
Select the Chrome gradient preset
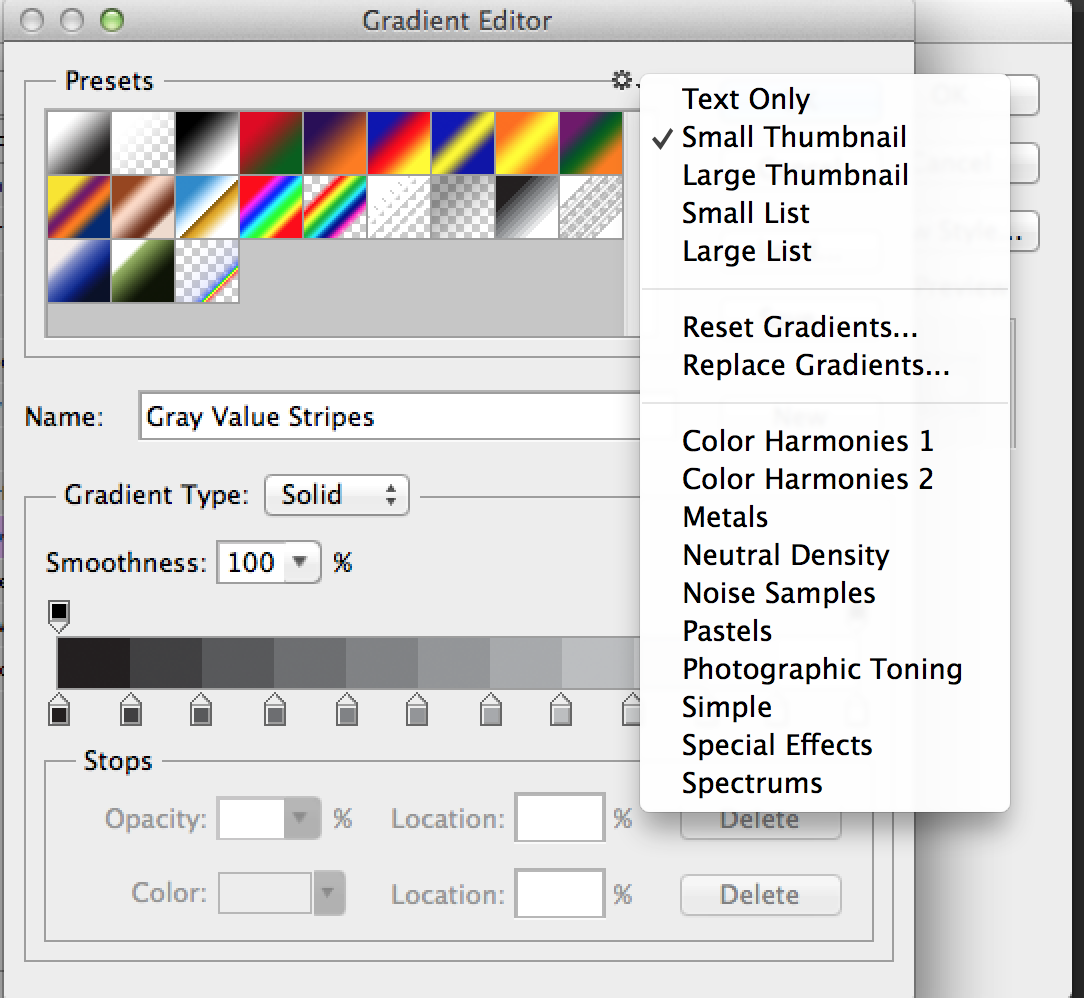click(206, 207)
